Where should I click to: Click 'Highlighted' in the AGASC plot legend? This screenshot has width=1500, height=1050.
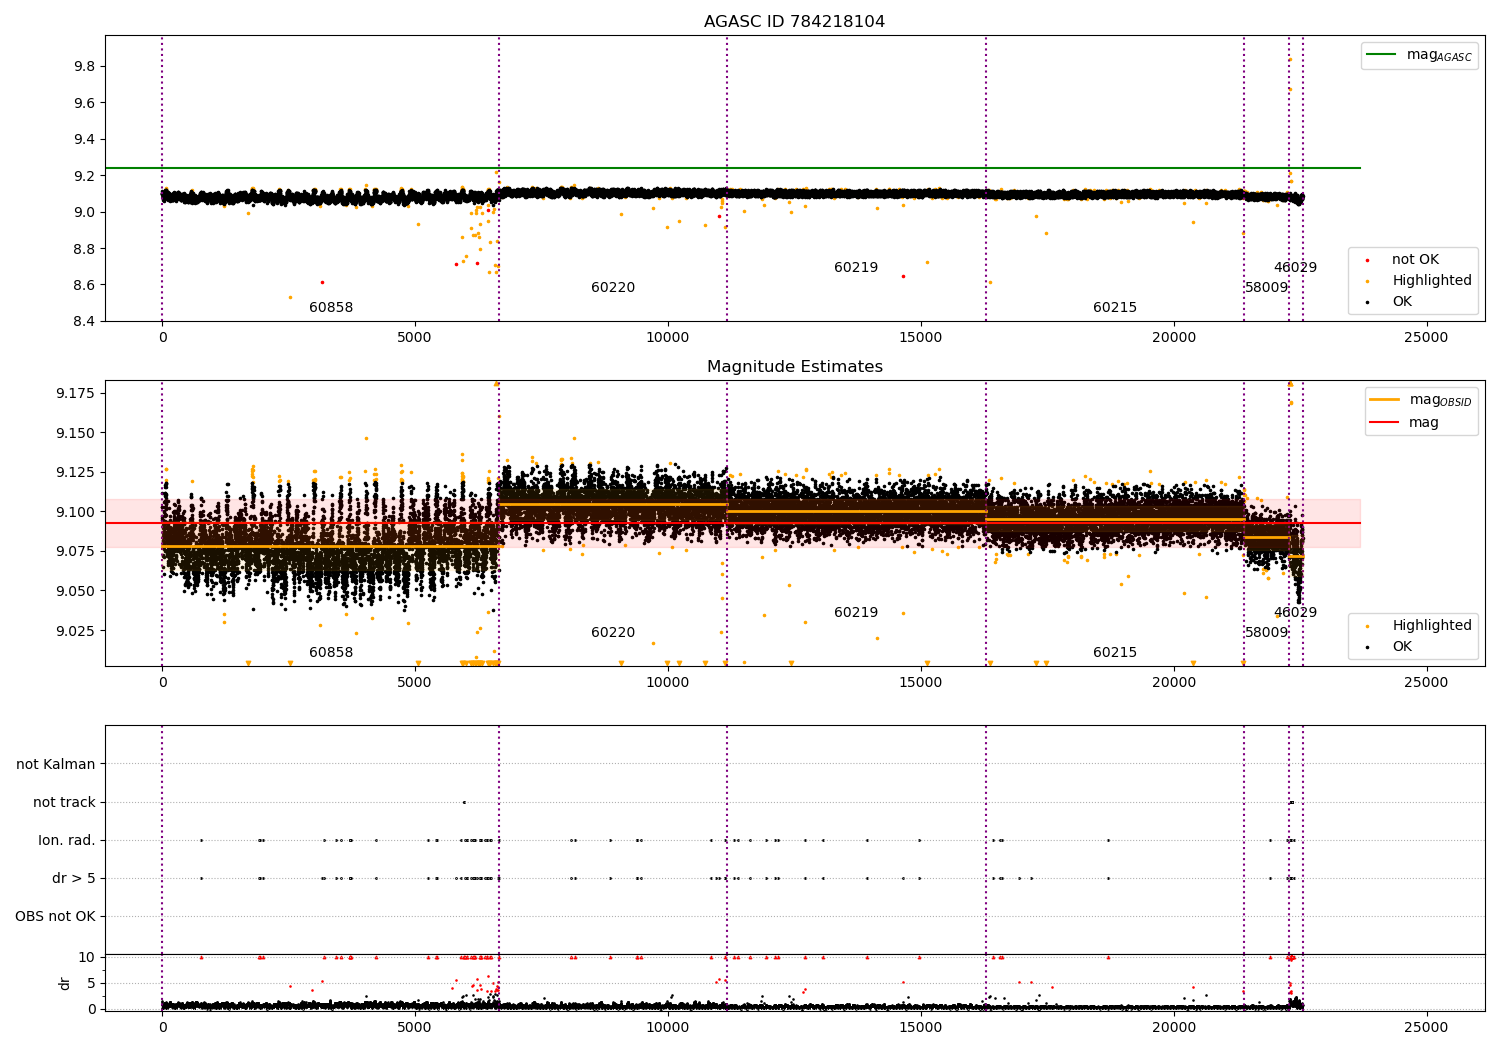(x=1432, y=281)
